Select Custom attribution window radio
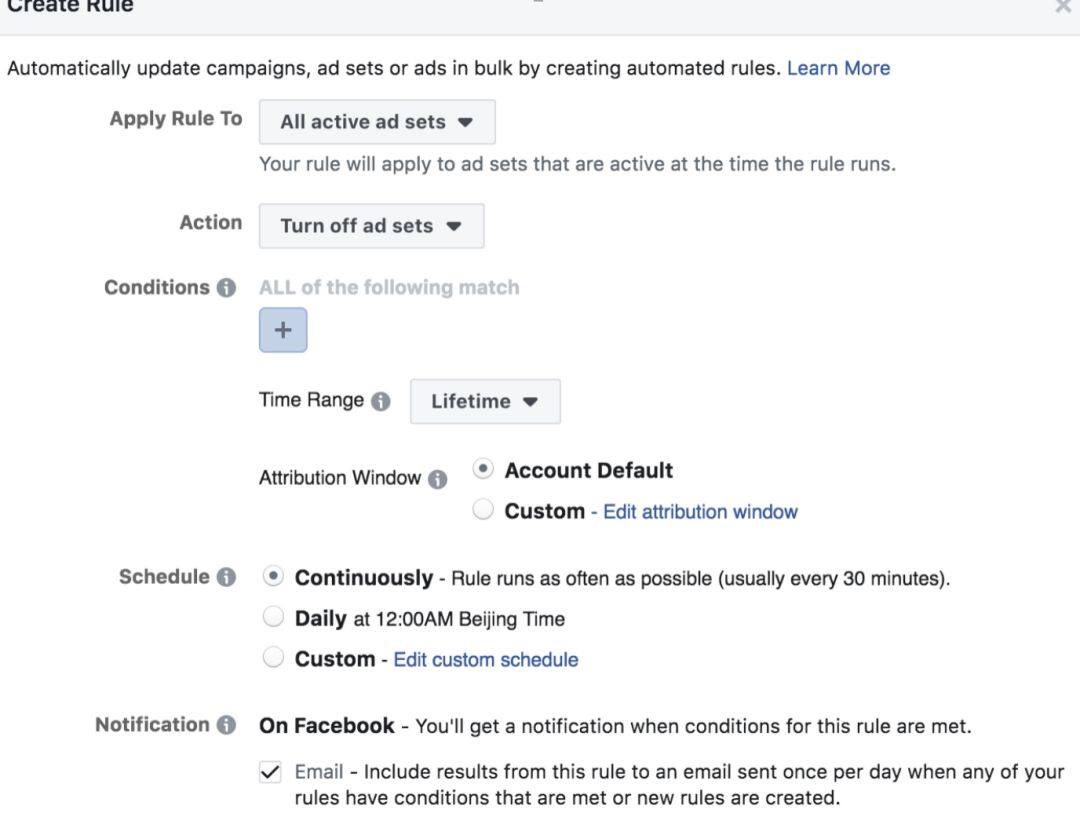This screenshot has height=813, width=1080. coord(483,510)
